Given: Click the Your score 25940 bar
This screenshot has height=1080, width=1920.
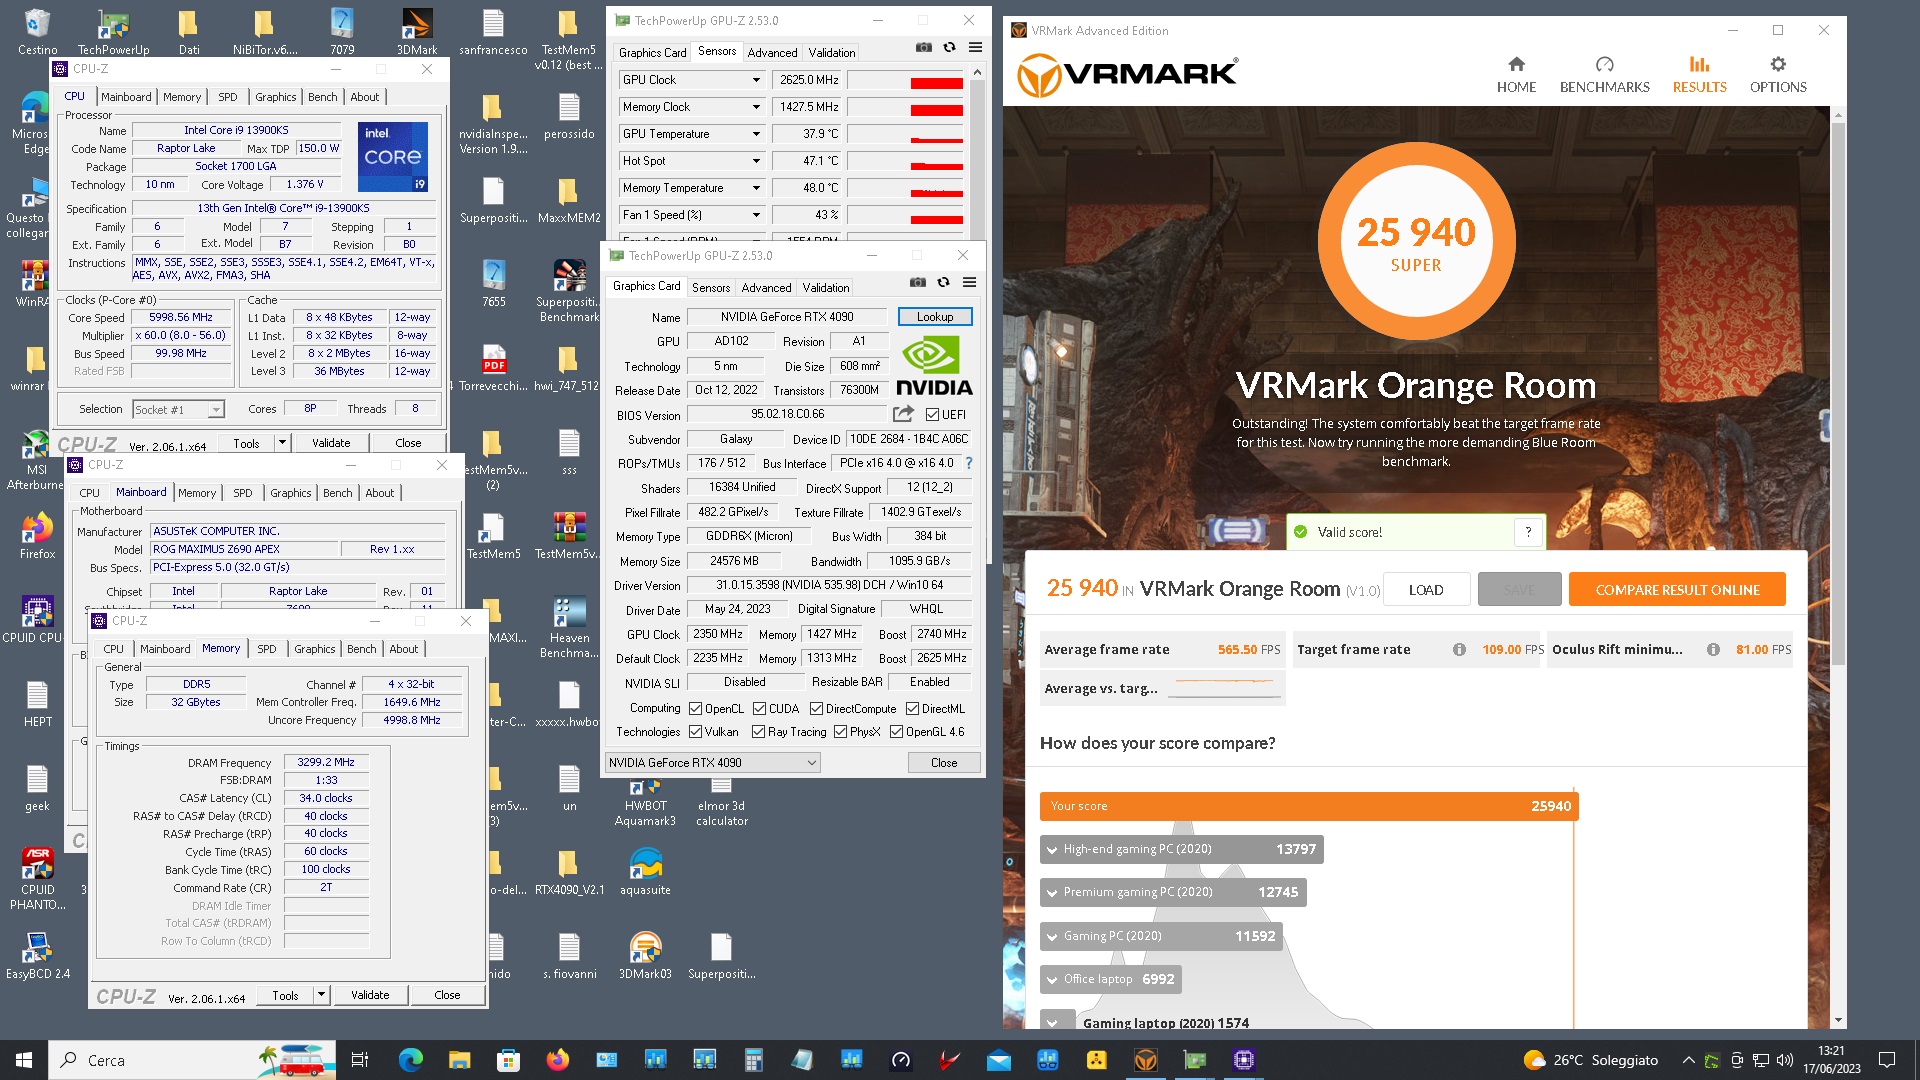Looking at the screenshot, I should click(x=1309, y=806).
